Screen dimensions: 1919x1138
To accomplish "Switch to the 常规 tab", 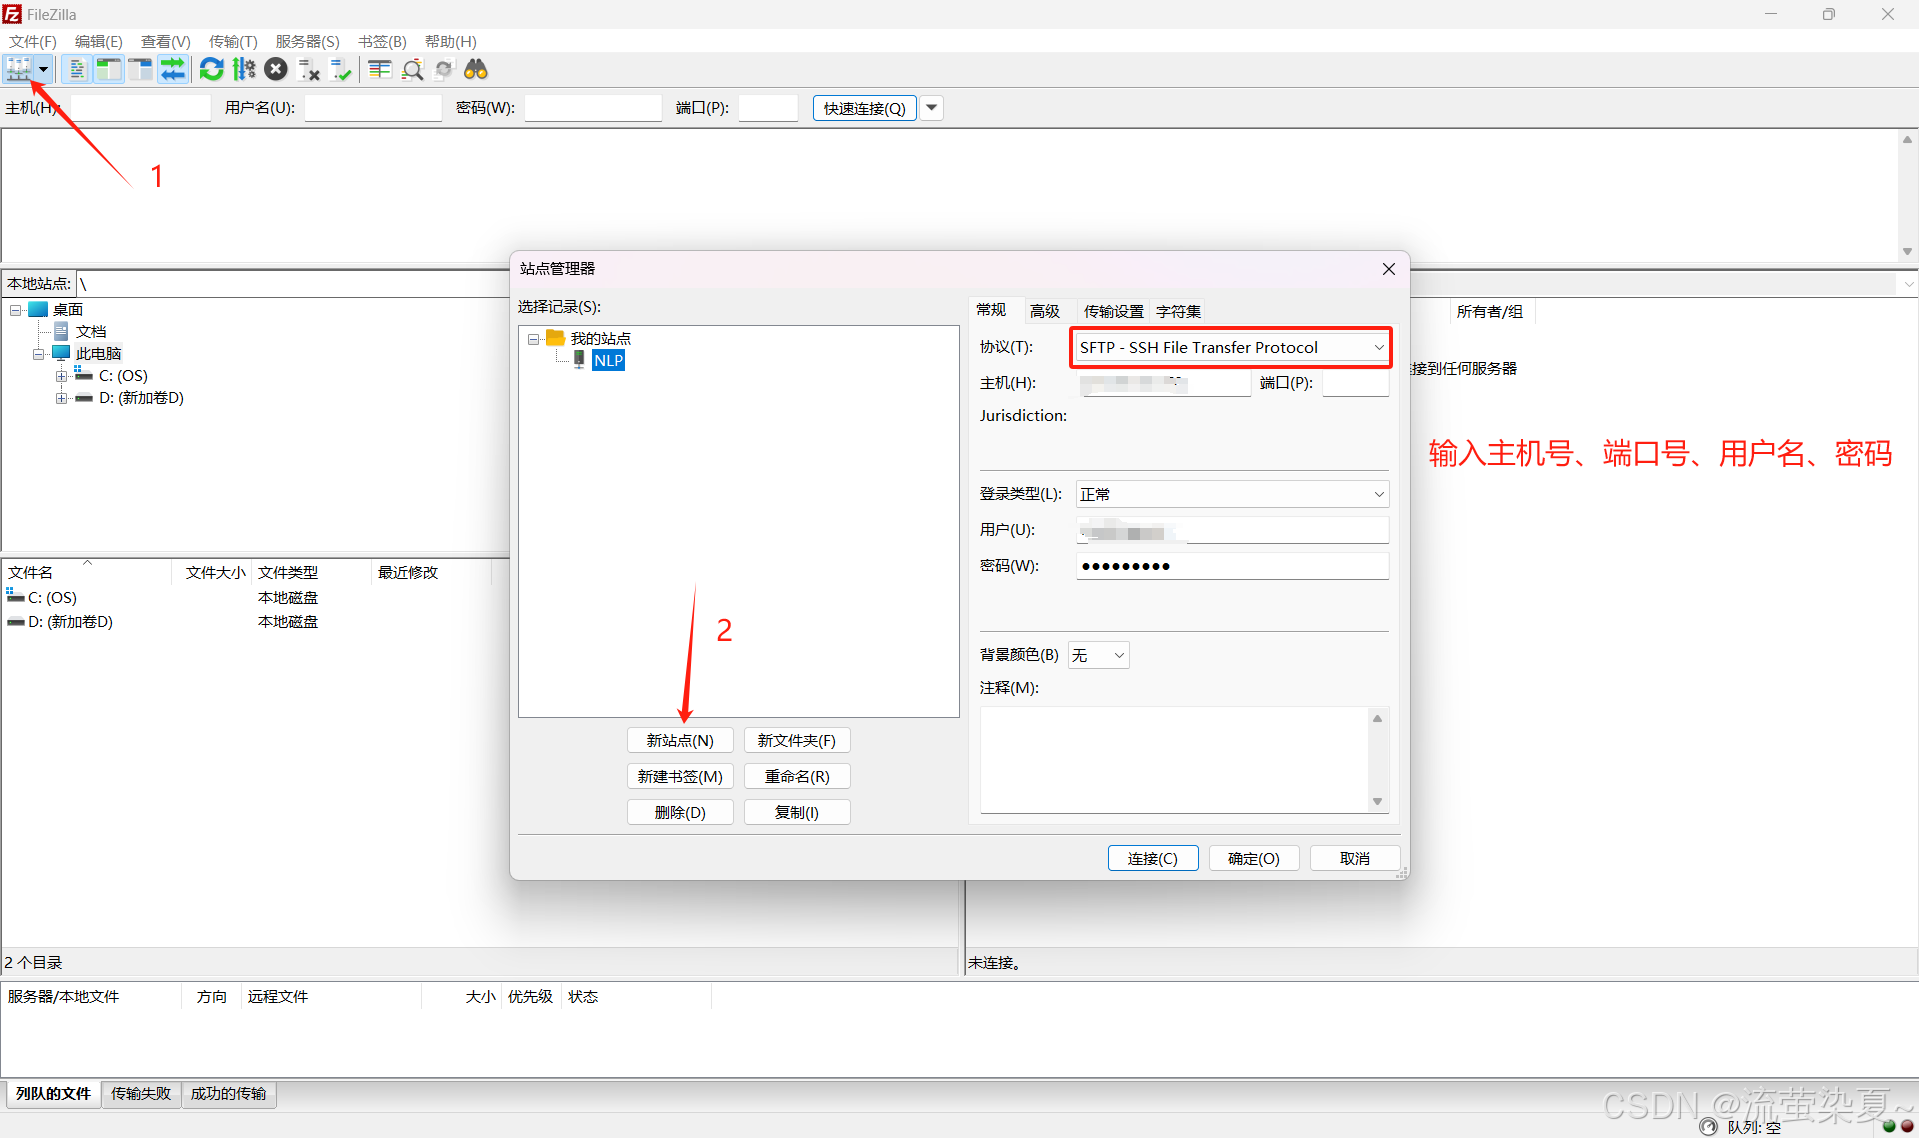I will pos(991,310).
